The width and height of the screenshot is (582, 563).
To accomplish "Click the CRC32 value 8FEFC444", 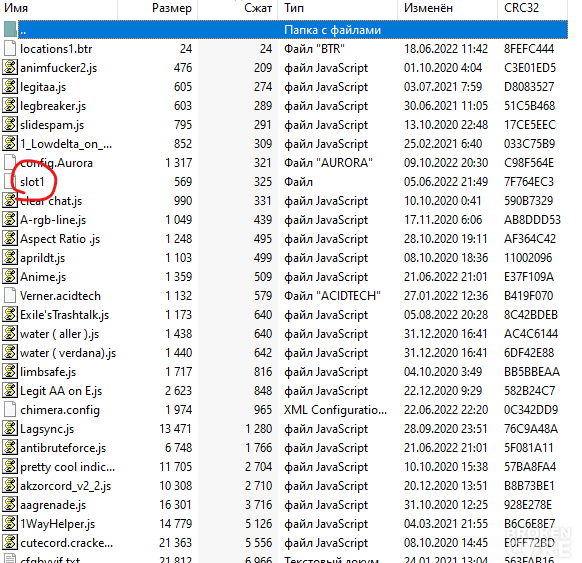I will point(529,49).
